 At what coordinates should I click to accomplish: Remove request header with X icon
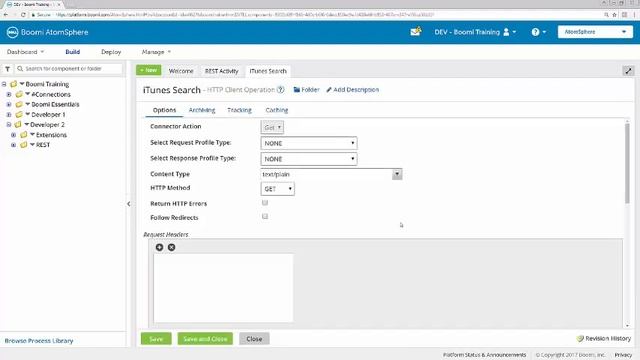171,247
